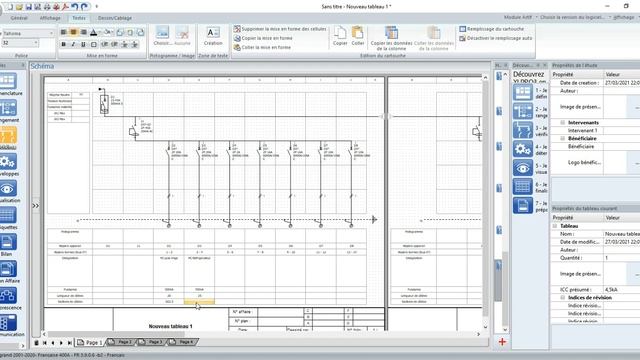Image resolution: width=640 pixels, height=360 pixels.
Task: Click the Save icon in quick access bar
Action: (29, 7)
